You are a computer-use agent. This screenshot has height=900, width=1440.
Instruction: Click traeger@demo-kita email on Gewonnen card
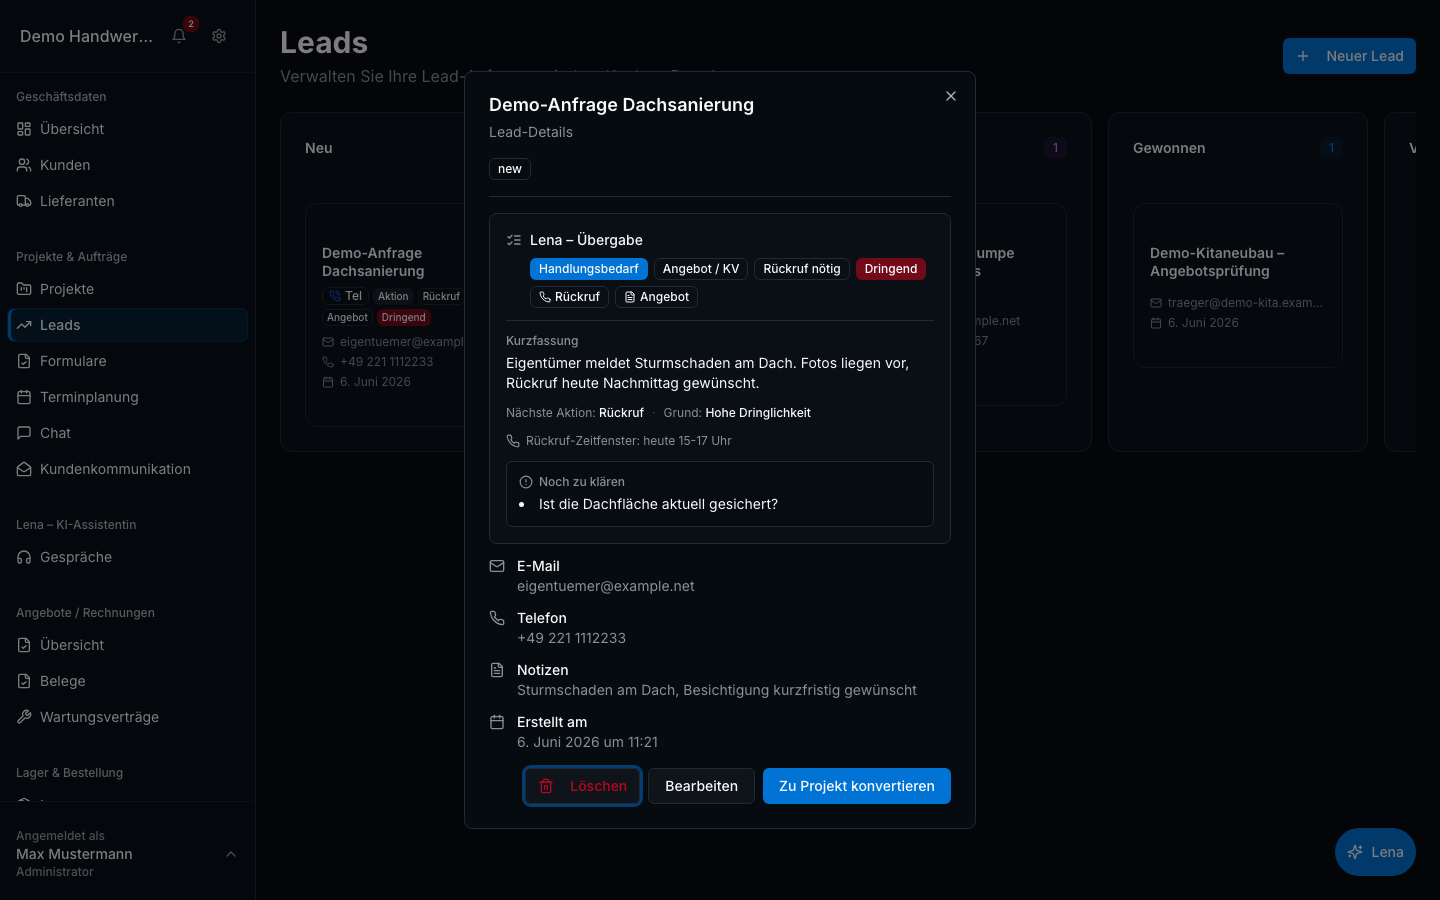[1245, 303]
